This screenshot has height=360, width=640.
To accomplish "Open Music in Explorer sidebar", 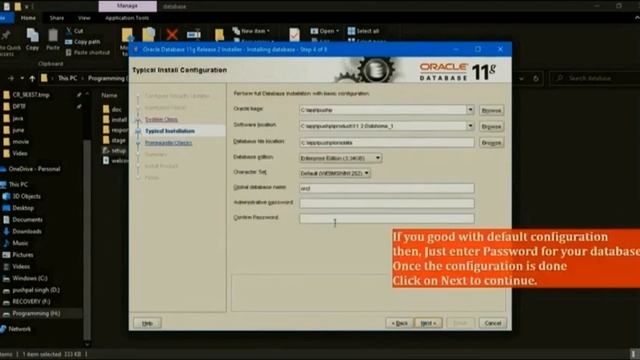I will (20, 243).
